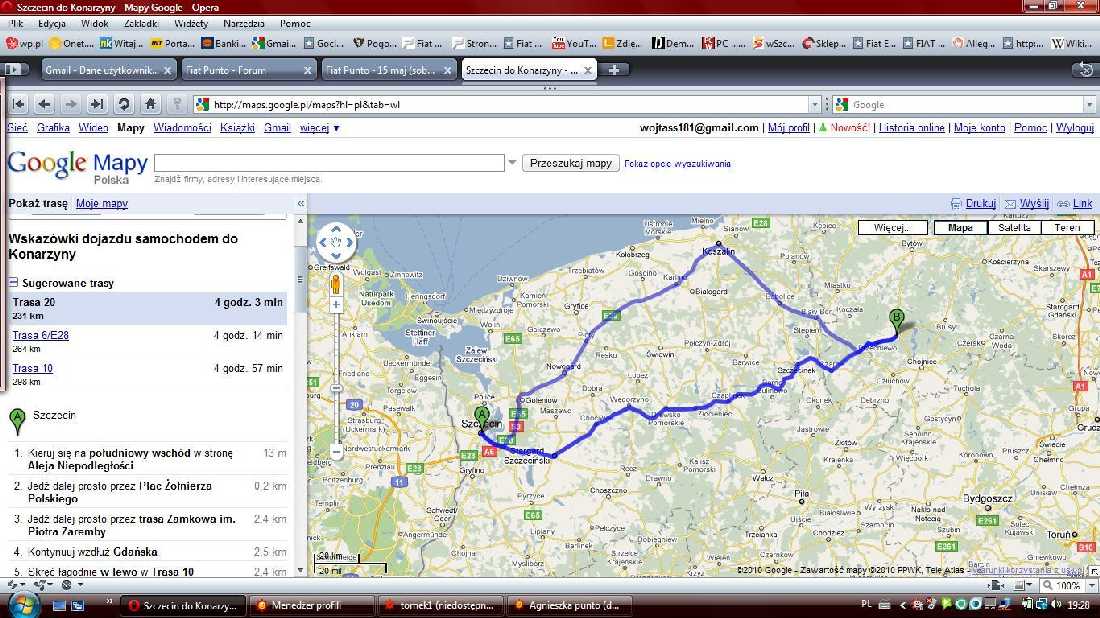Open wp.pl bookmark in bookmarks bar

pyautogui.click(x=24, y=43)
